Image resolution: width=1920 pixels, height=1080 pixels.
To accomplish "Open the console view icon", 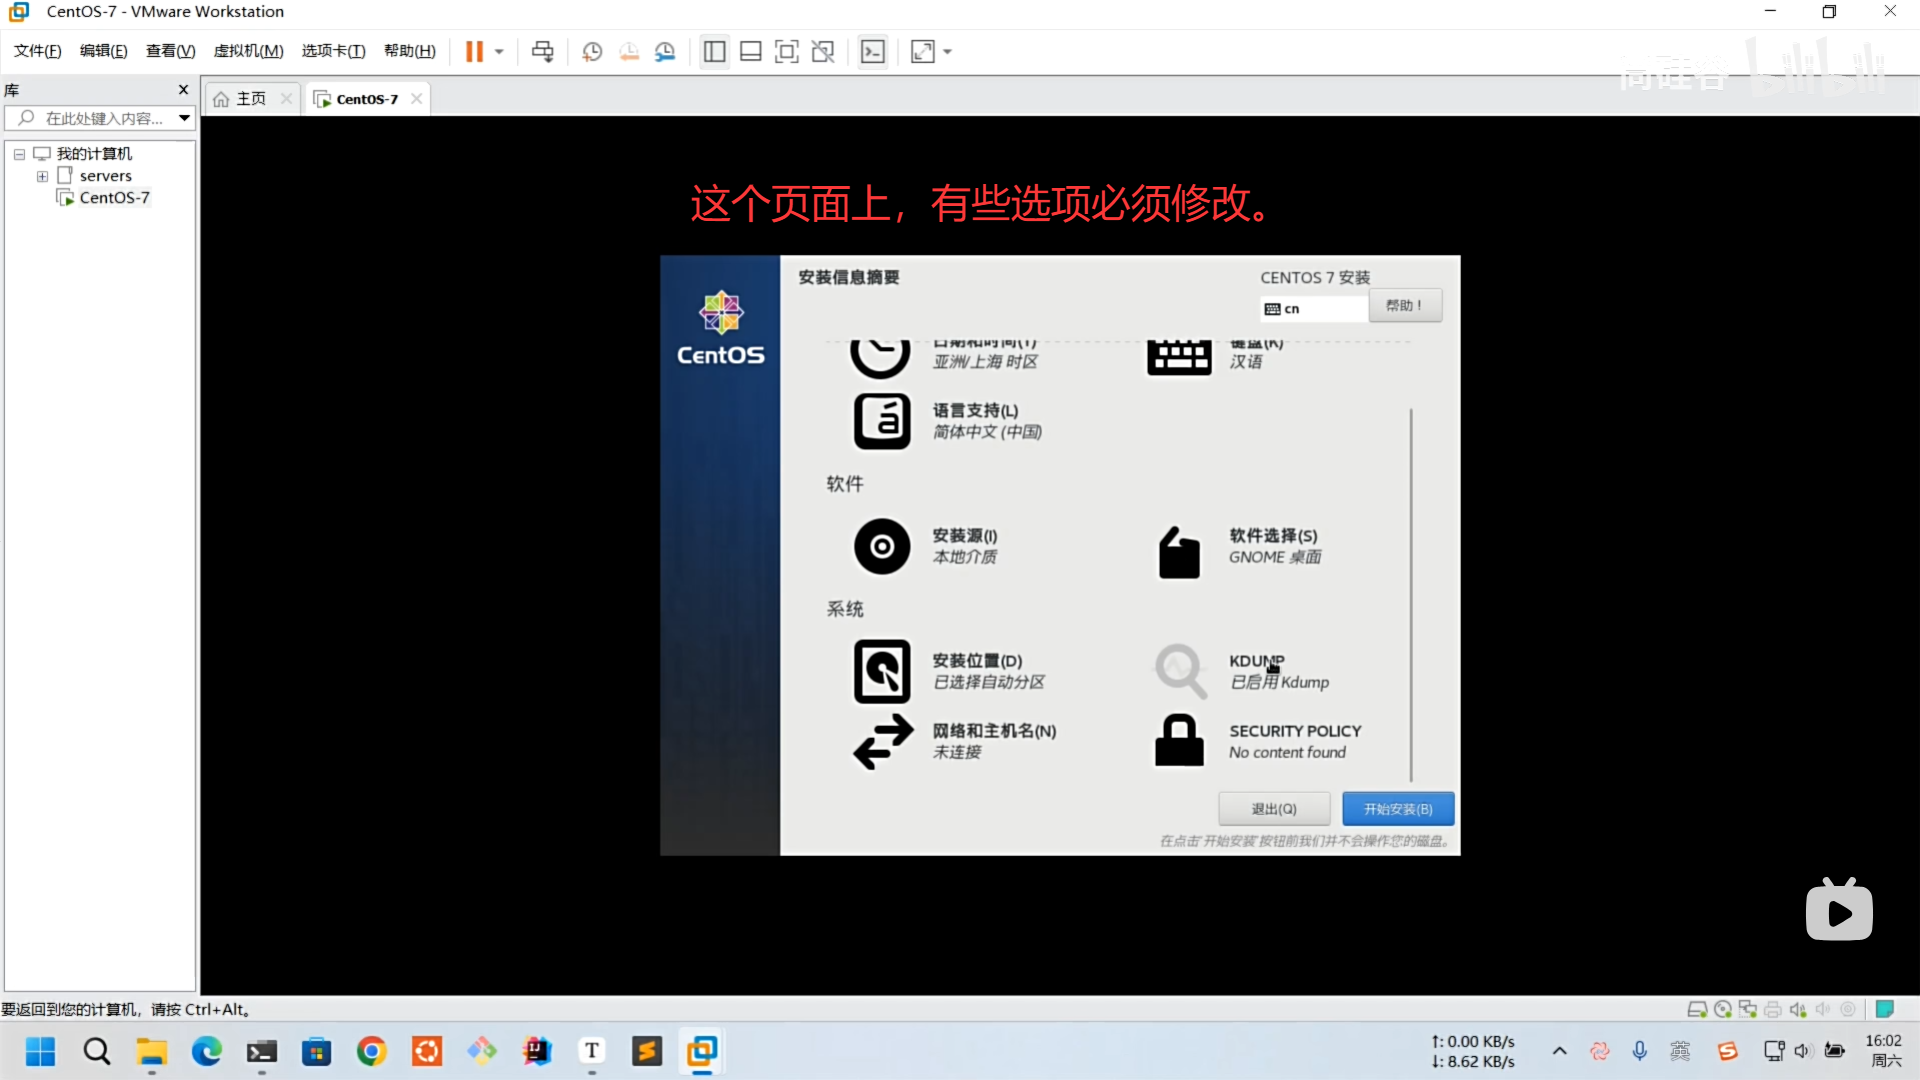I will pyautogui.click(x=873, y=52).
